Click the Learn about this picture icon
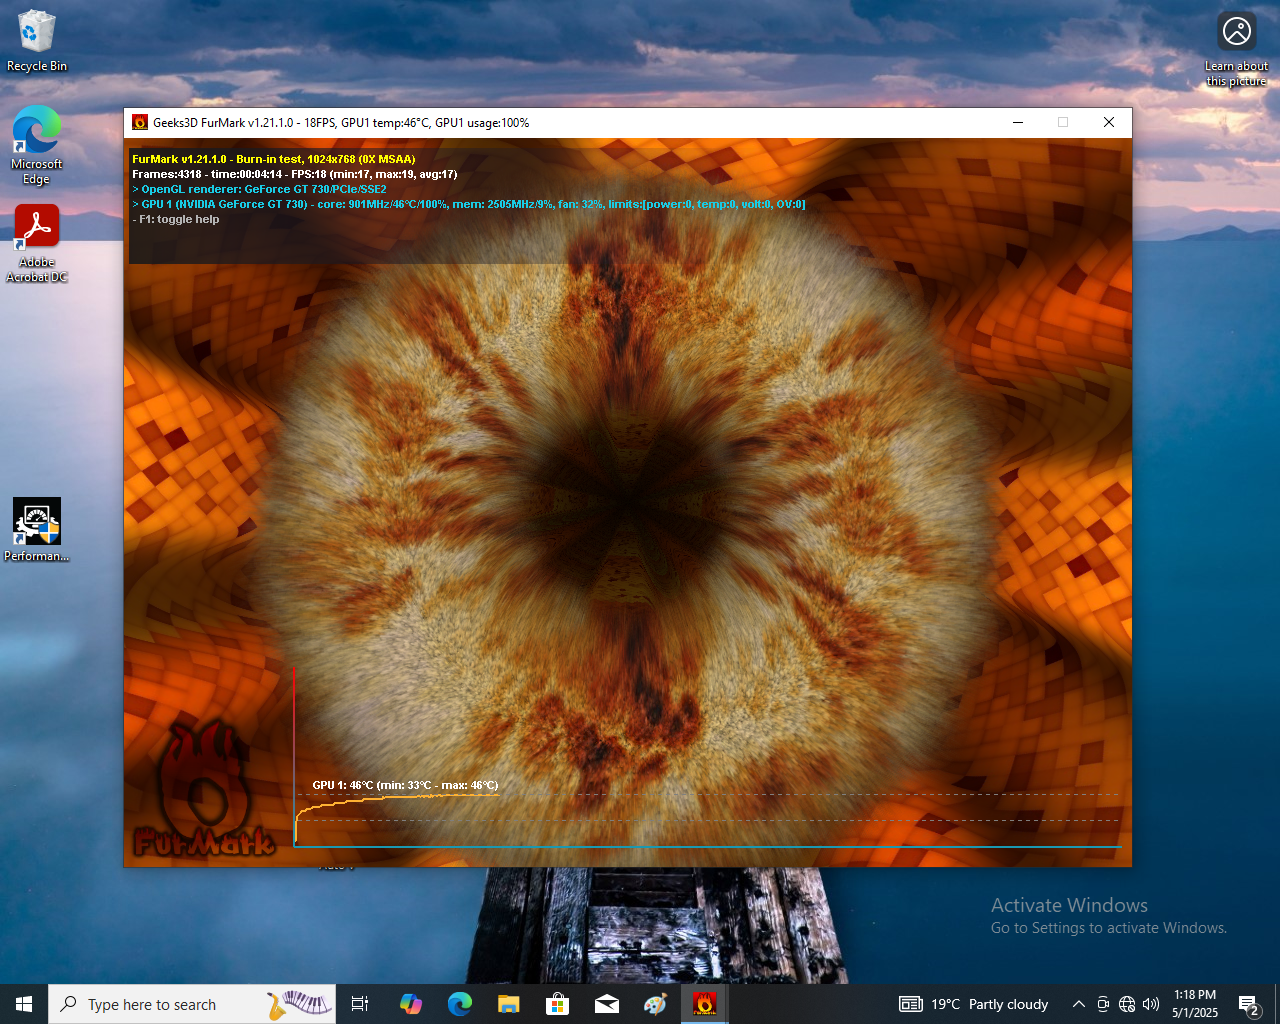This screenshot has width=1280, height=1024. 1236,32
